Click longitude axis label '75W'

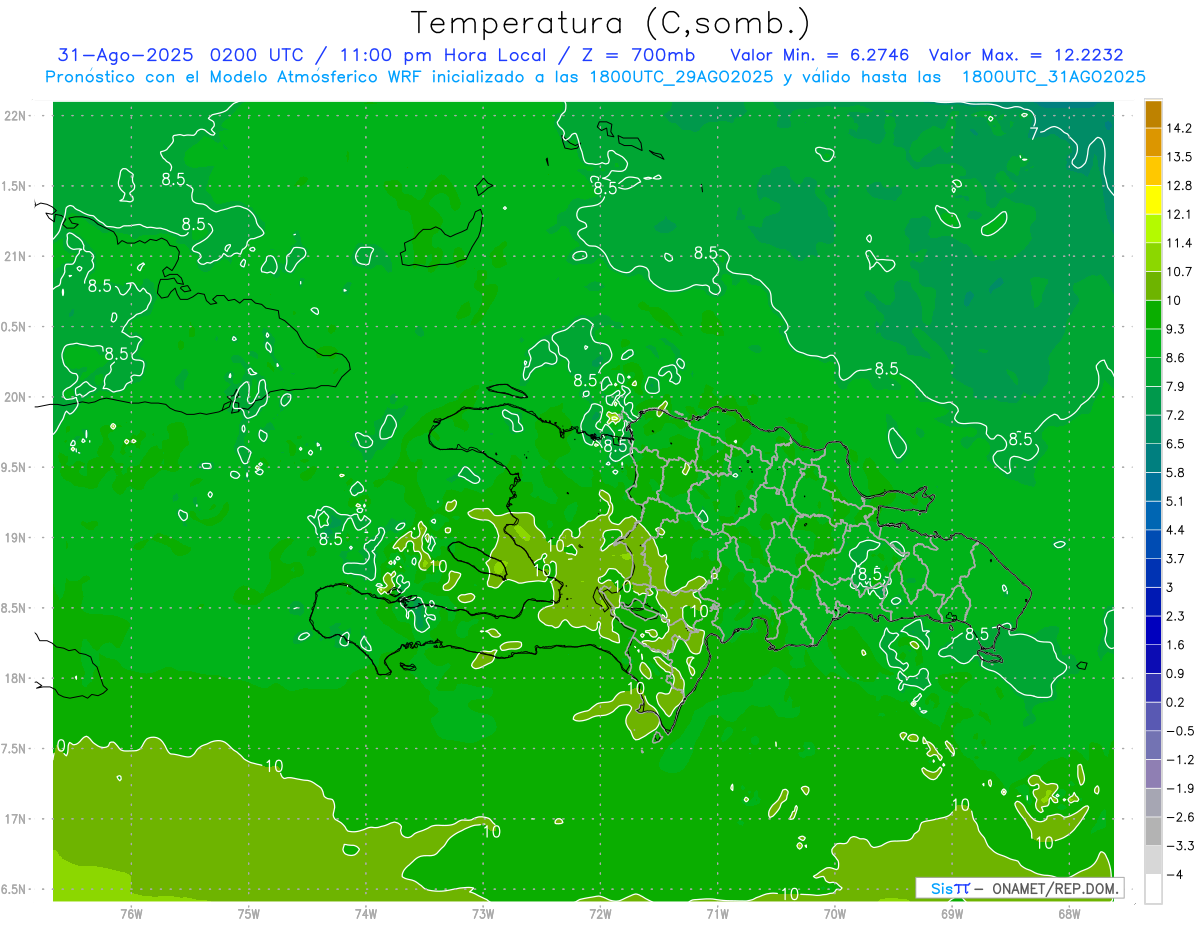(249, 913)
